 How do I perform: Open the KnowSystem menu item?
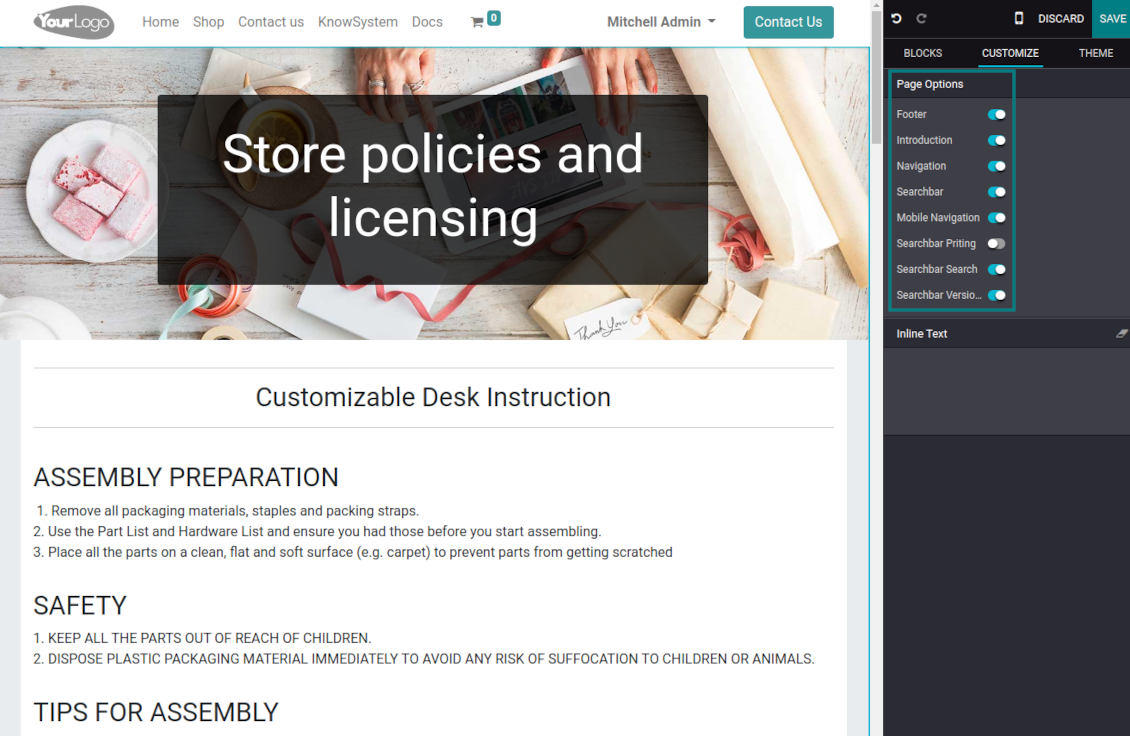[x=357, y=22]
